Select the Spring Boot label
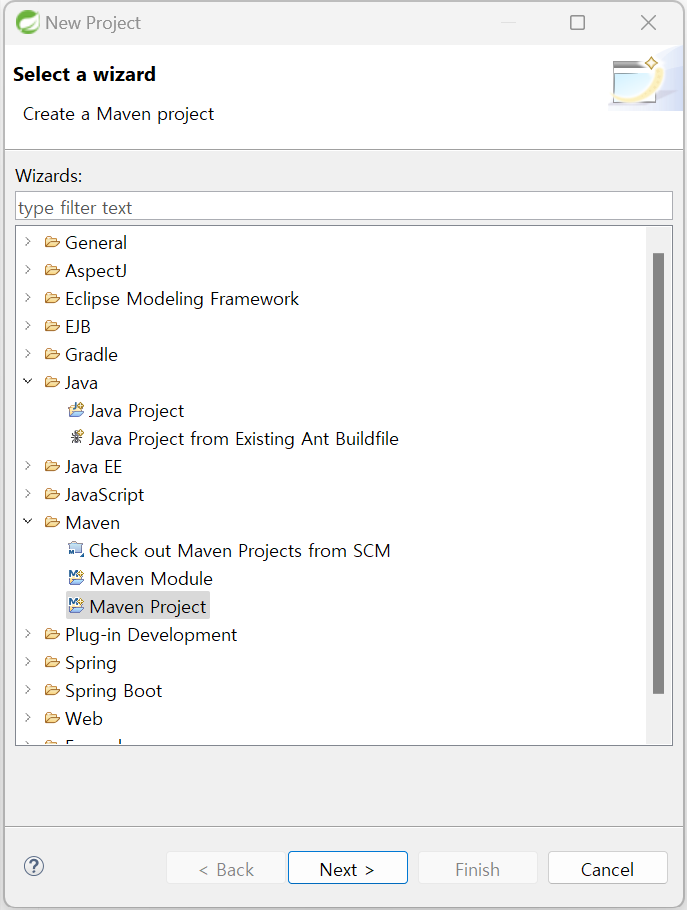The height and width of the screenshot is (910, 687). click(x=113, y=691)
